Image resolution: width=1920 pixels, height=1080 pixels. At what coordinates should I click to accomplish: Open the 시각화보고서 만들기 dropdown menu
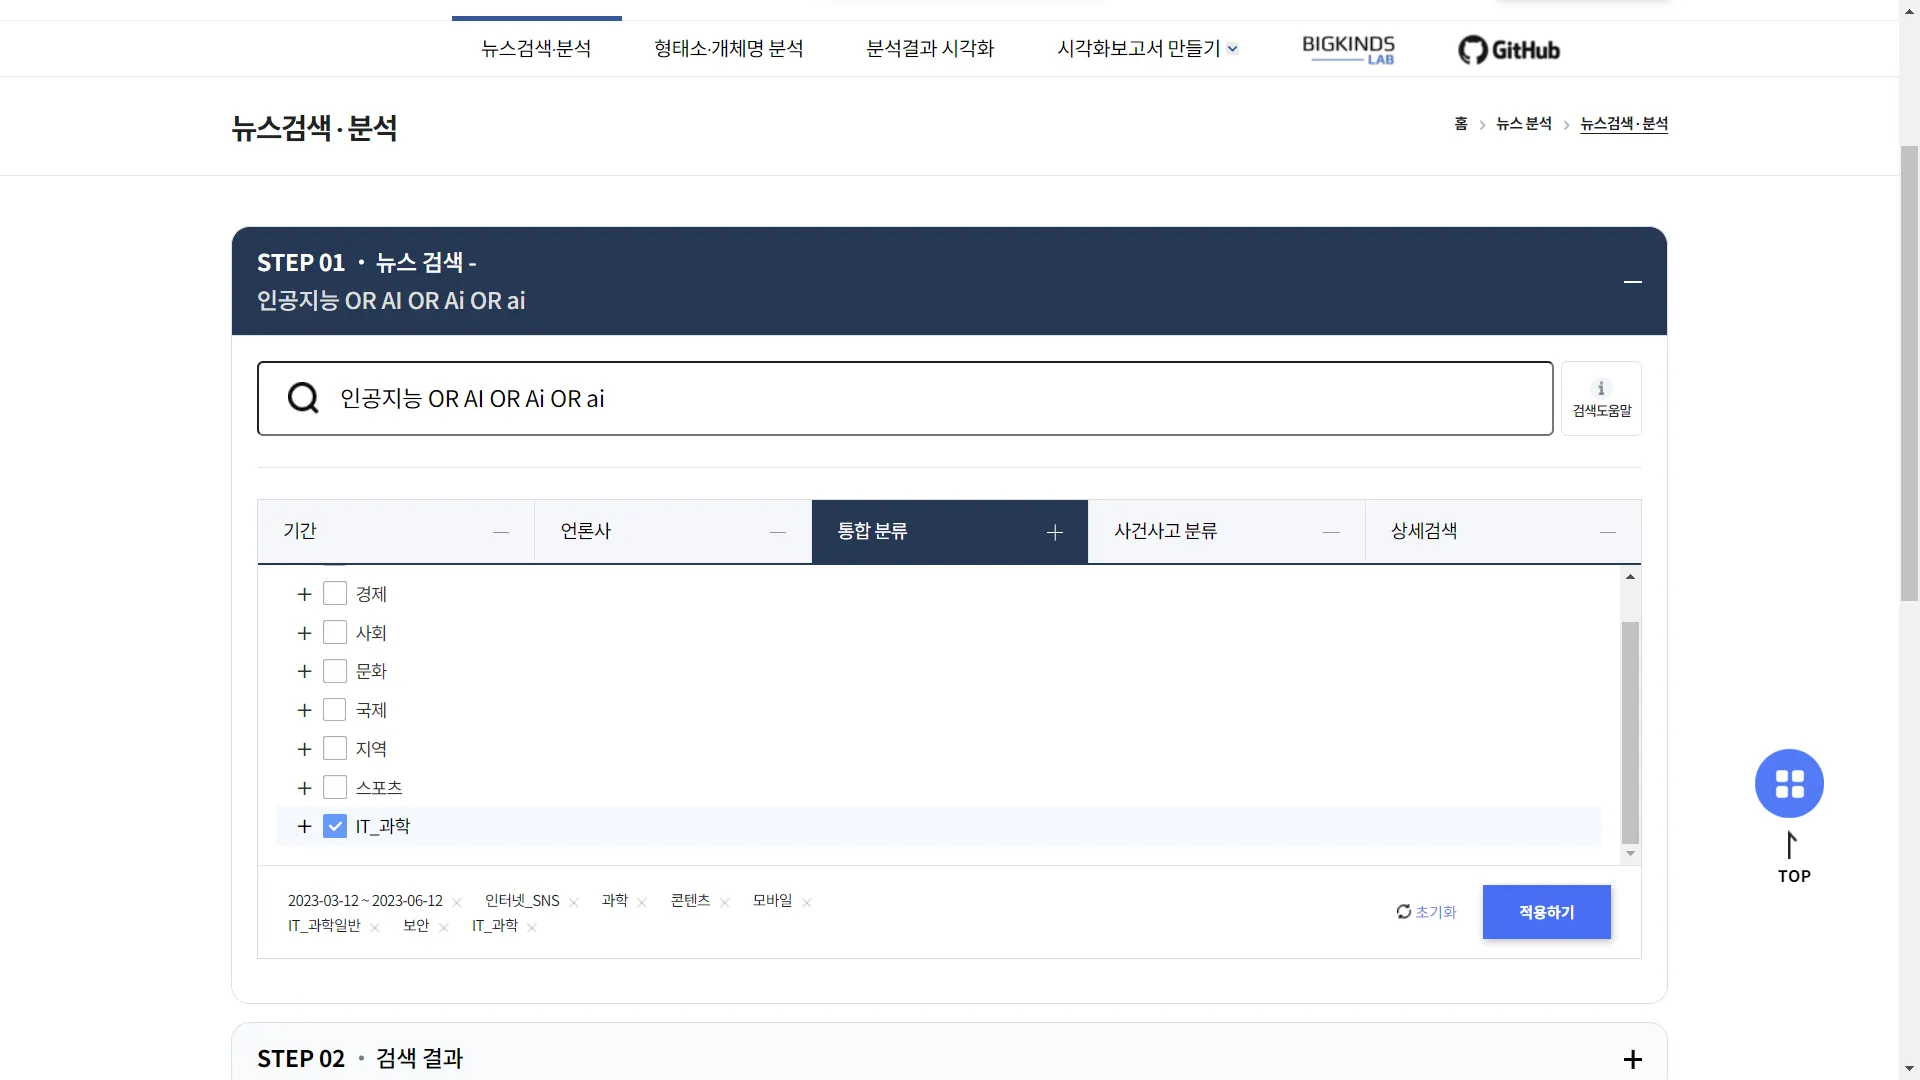point(1147,49)
